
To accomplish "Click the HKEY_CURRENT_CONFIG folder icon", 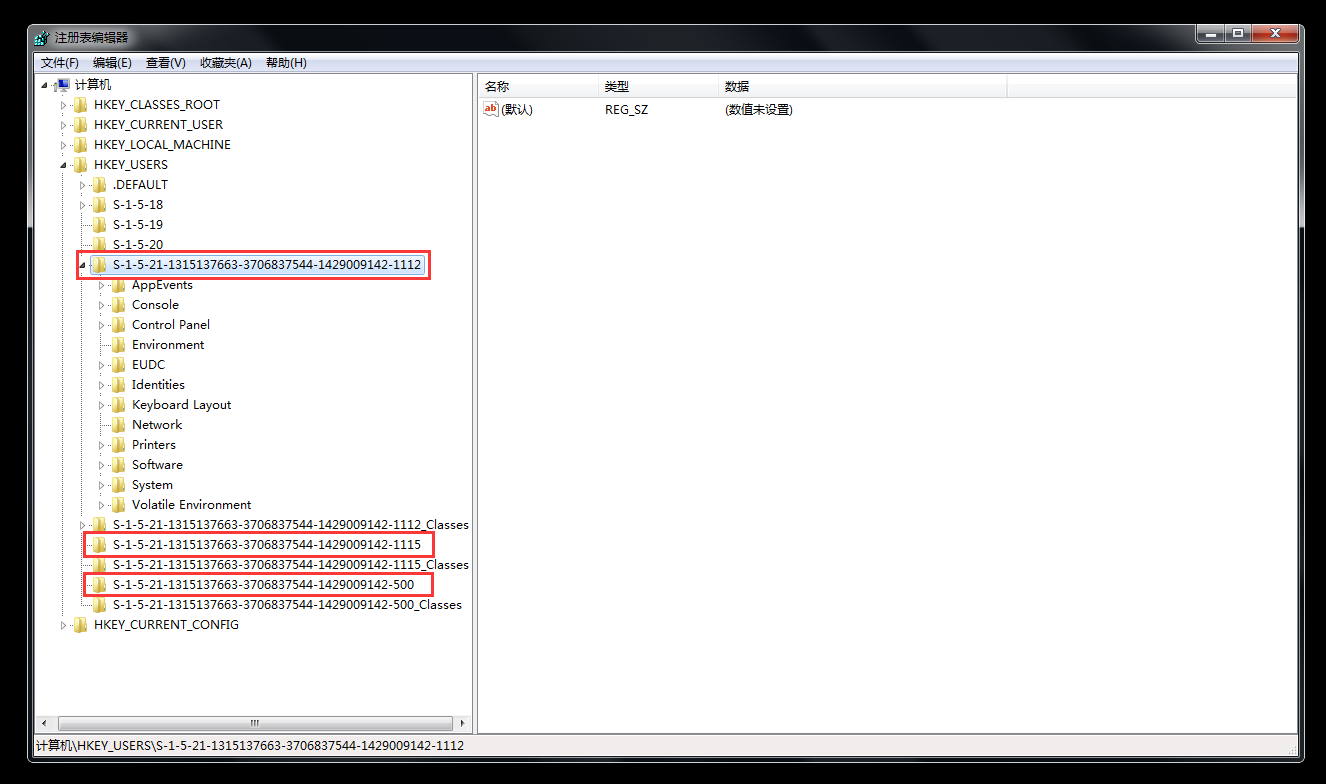I will [80, 625].
